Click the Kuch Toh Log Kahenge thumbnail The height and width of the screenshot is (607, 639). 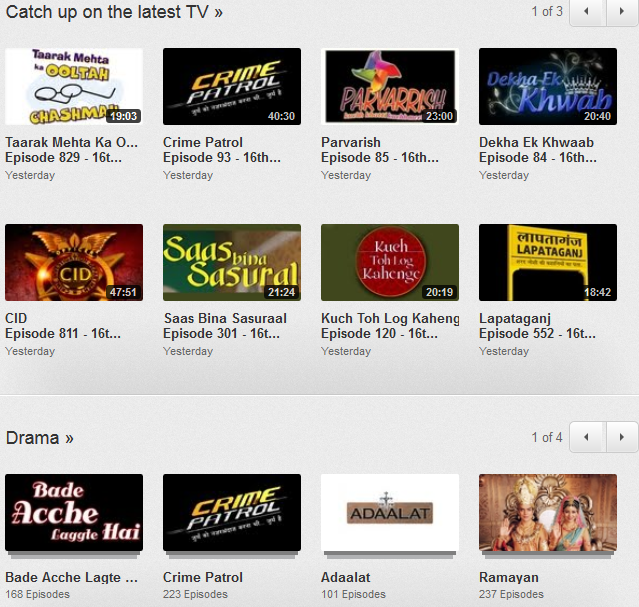[390, 262]
